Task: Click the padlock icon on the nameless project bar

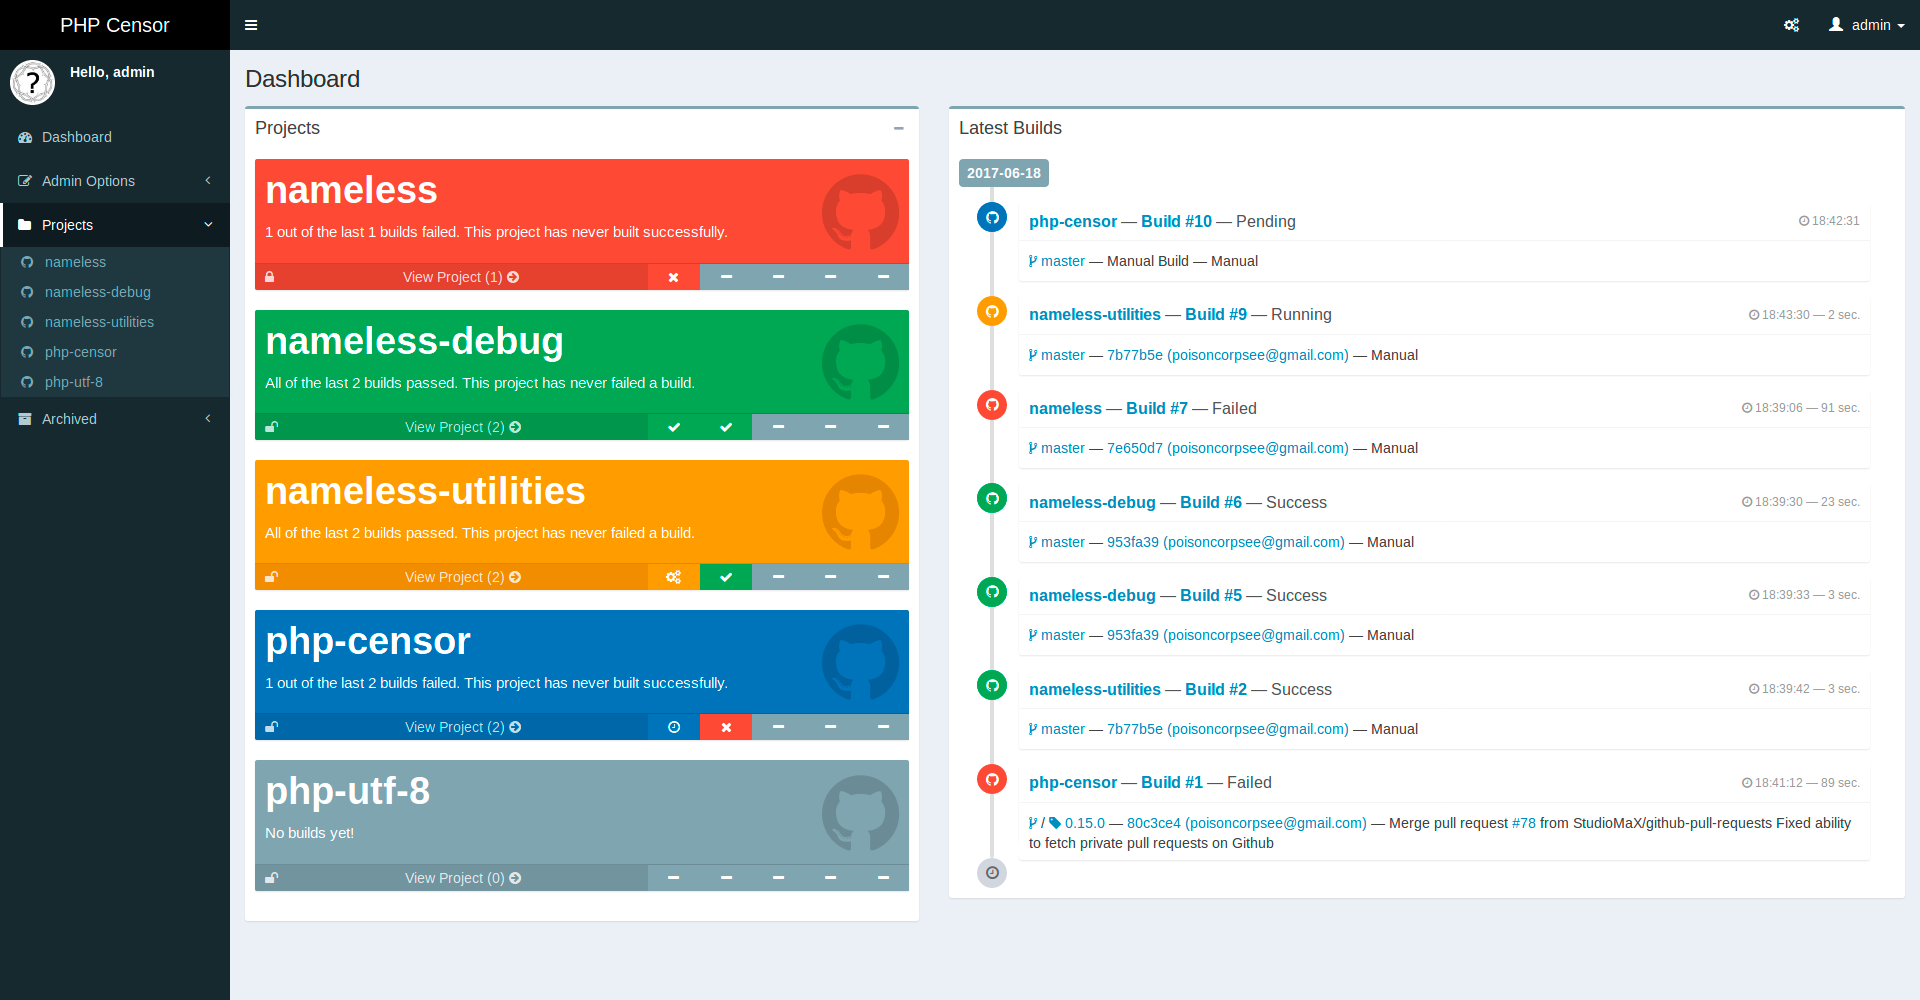Action: point(270,277)
